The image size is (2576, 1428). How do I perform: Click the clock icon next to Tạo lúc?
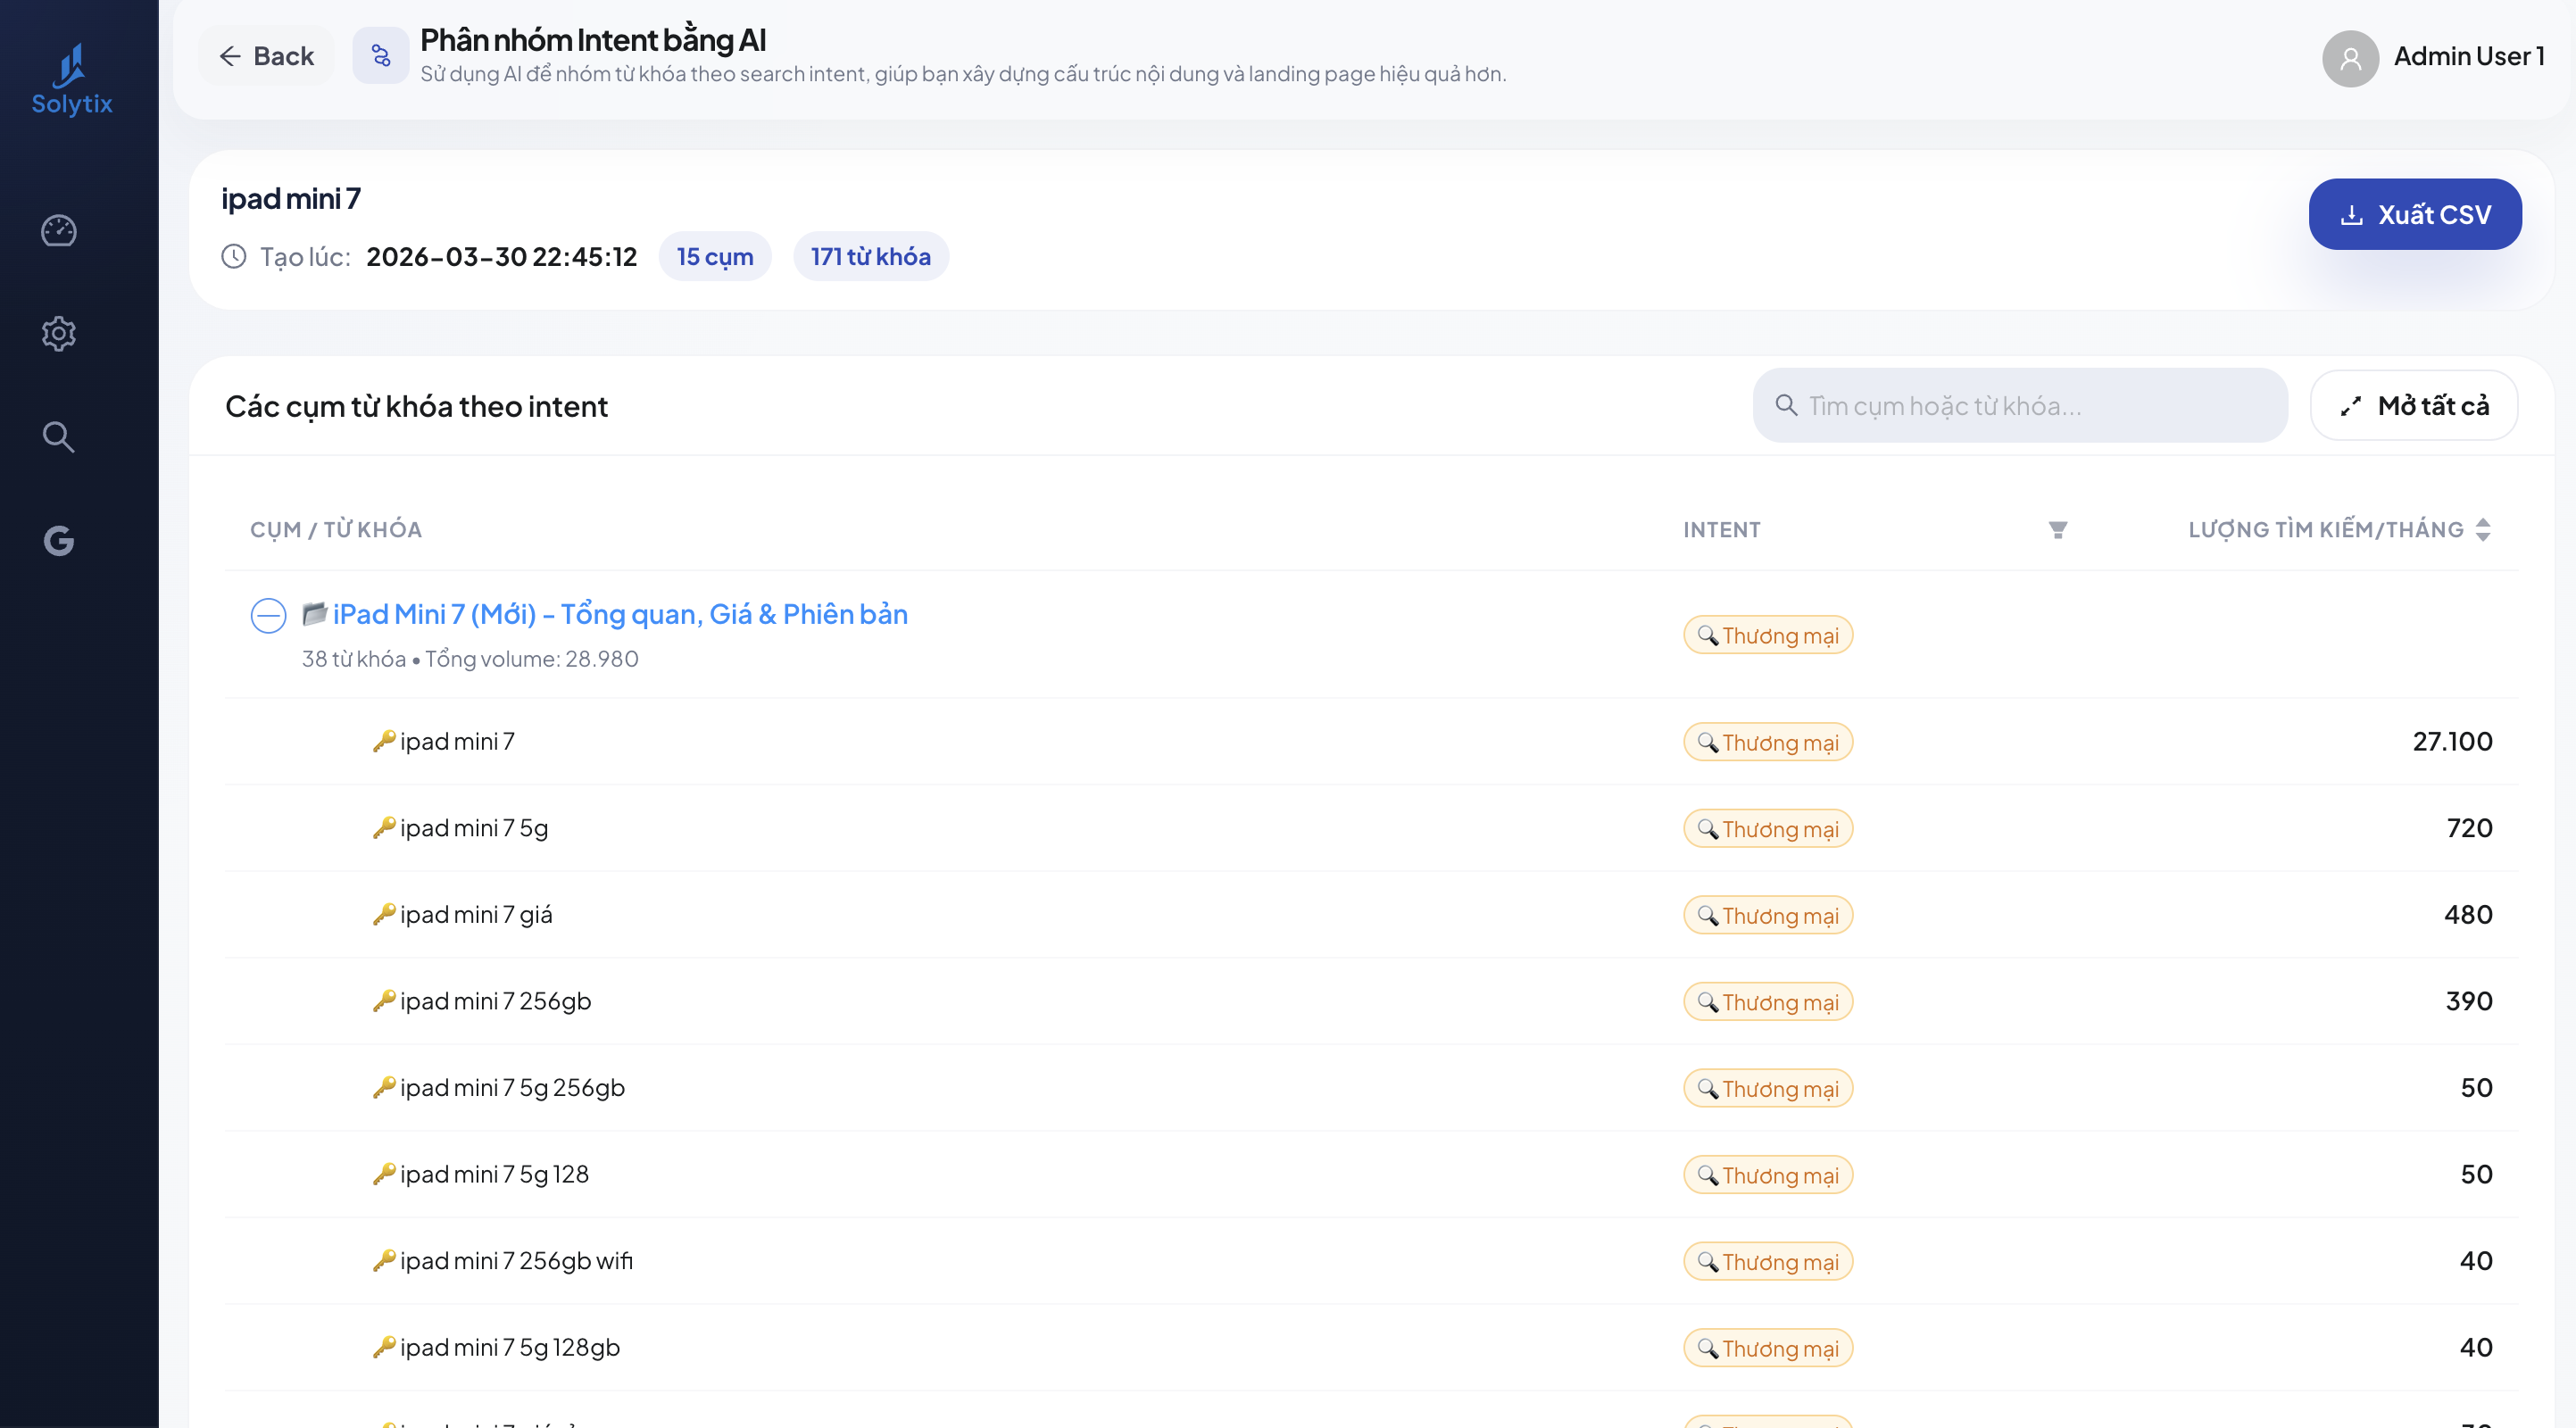(x=234, y=257)
